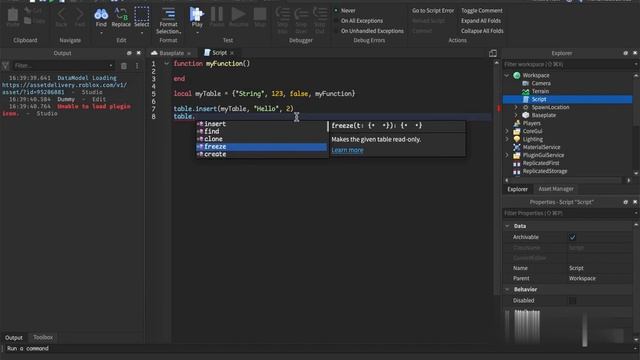The width and height of the screenshot is (640, 360).
Task: Choose 'clone' from autocomplete list
Action: (262, 139)
